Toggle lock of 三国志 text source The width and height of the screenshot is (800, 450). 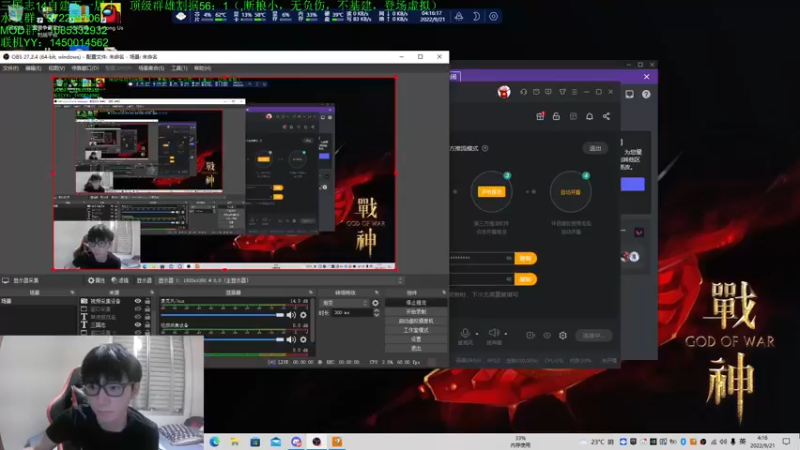[147, 324]
